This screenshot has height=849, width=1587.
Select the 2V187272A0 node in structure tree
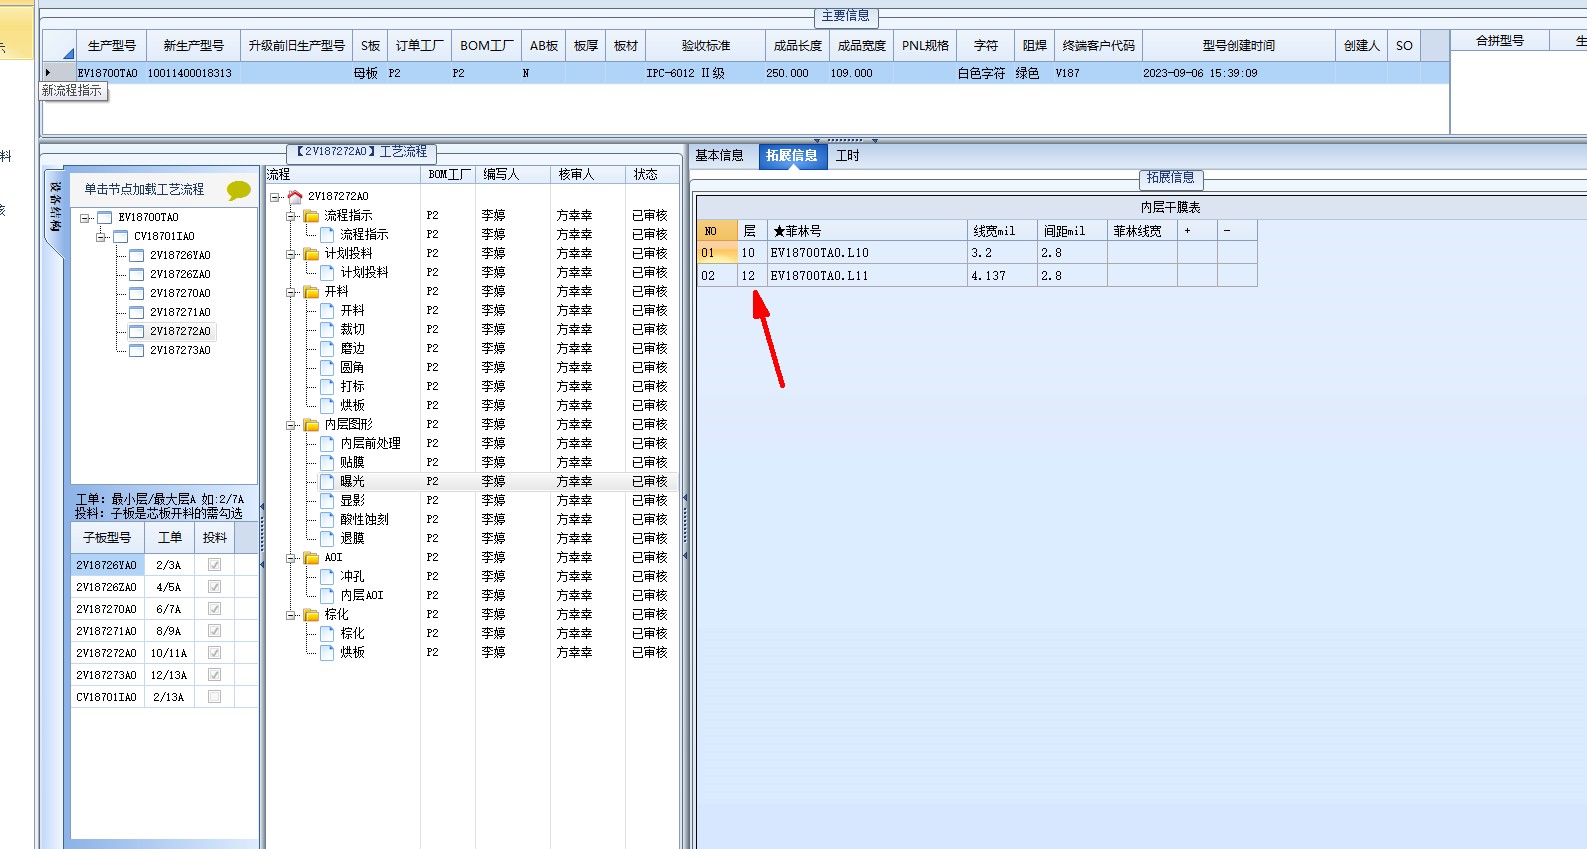(x=180, y=331)
